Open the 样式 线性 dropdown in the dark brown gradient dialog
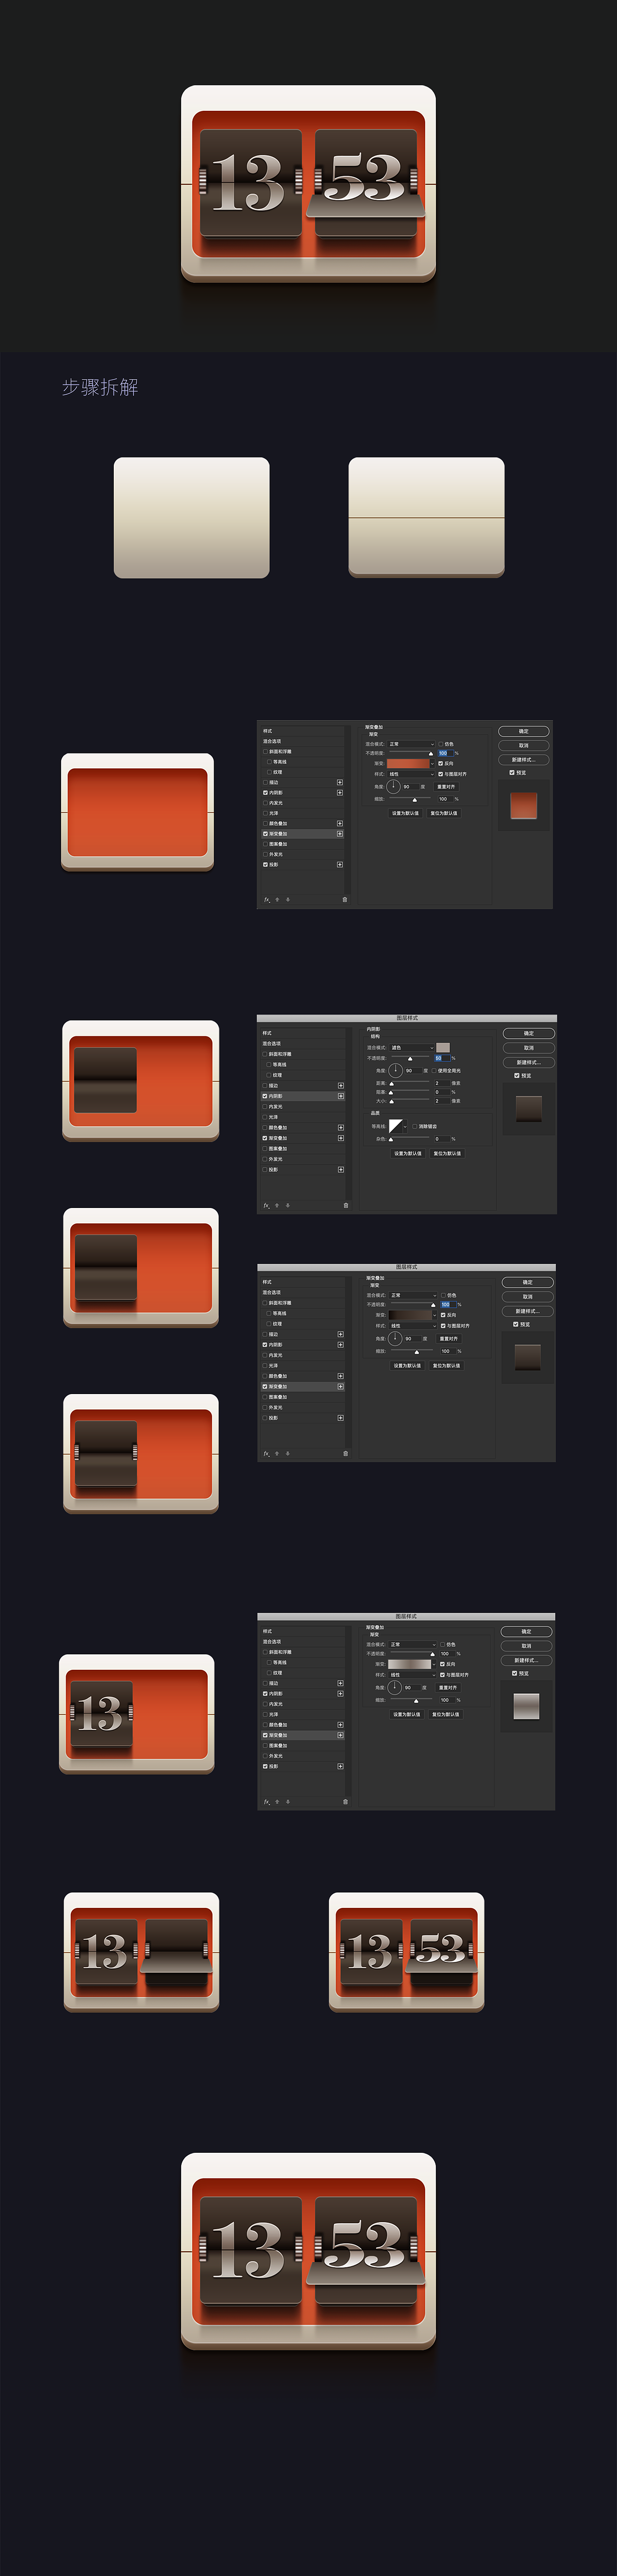Viewport: 617px width, 2576px height. (x=413, y=1326)
